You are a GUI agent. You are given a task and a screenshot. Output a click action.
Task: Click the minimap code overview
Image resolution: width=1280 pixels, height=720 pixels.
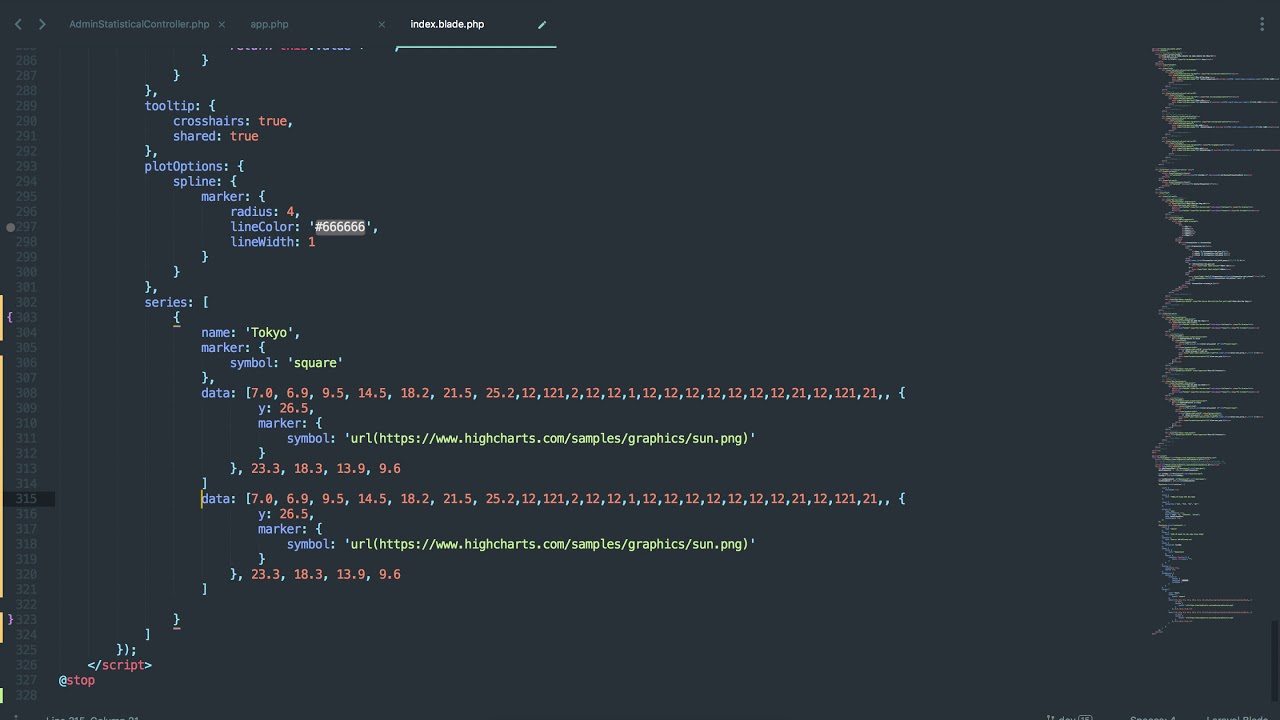click(1210, 300)
